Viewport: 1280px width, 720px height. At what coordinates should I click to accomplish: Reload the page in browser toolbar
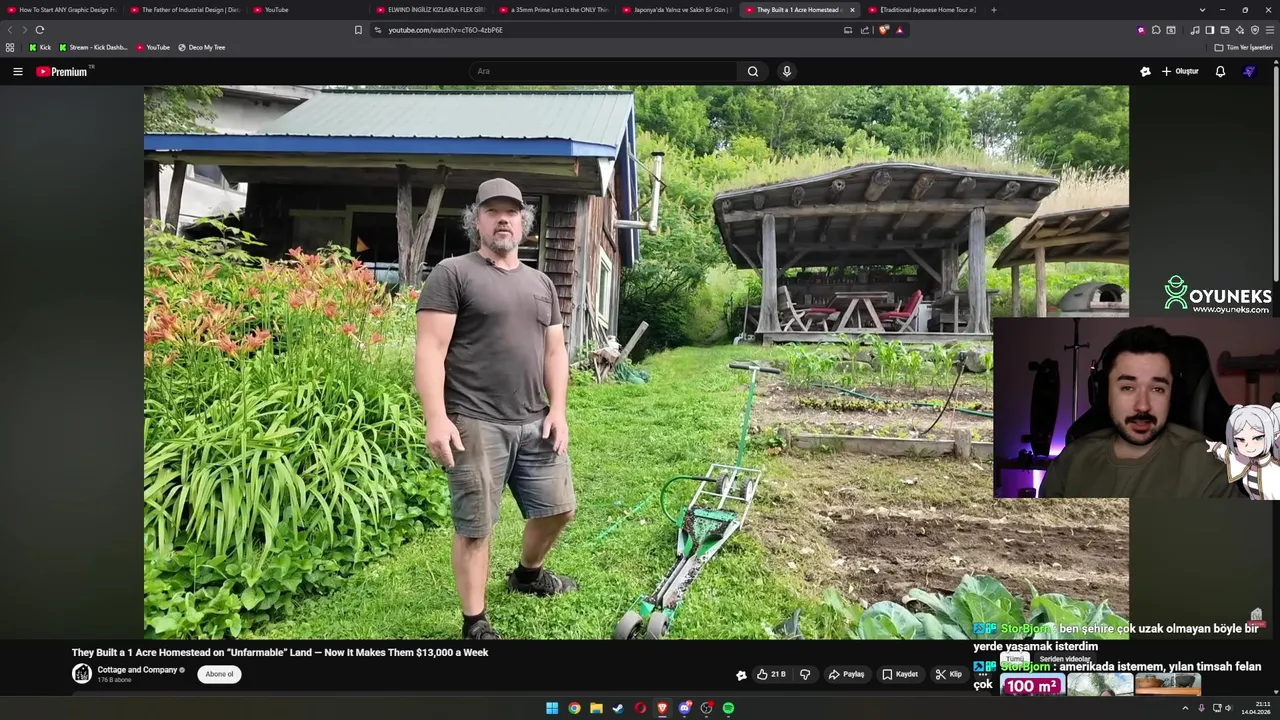tap(39, 30)
